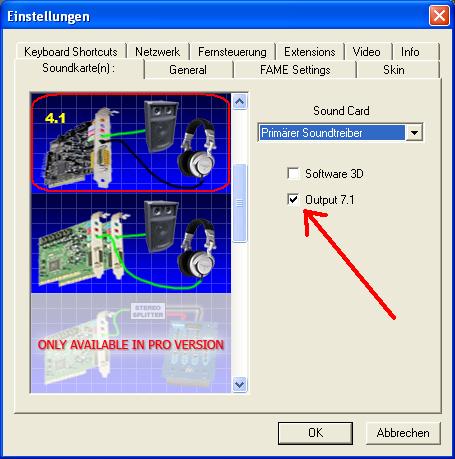The height and width of the screenshot is (459, 455).
Task: Confirm settings with the OK button
Action: click(315, 433)
